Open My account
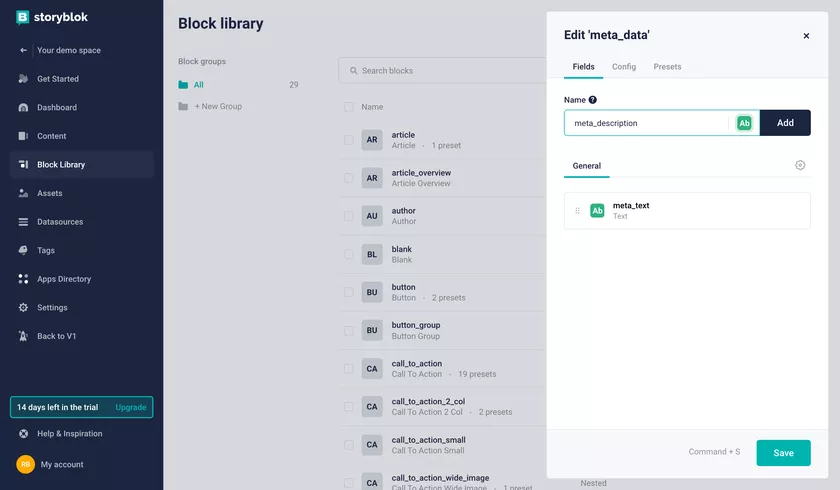The image size is (840, 490). [x=62, y=464]
